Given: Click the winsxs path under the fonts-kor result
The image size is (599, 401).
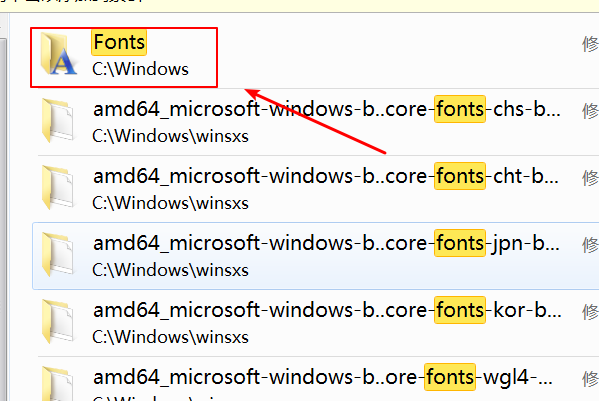Looking at the screenshot, I should coord(170,337).
